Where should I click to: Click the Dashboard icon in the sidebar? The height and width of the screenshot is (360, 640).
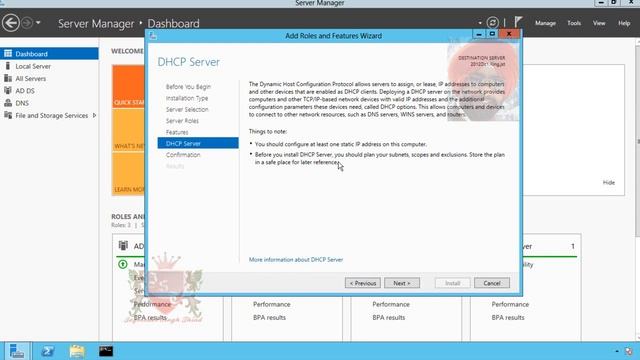8,53
